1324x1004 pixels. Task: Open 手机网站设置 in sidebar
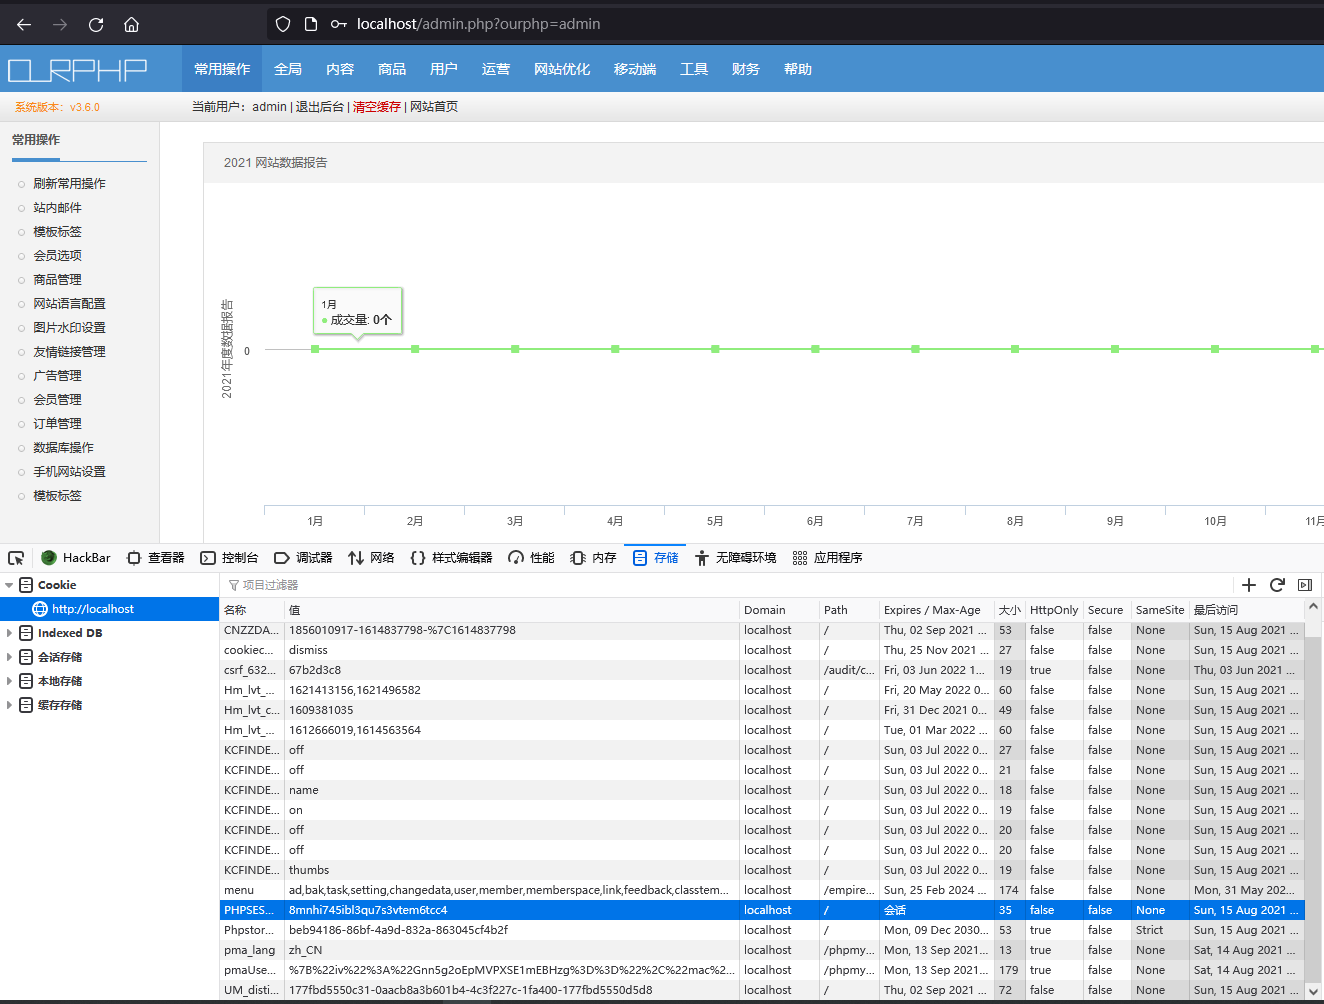(69, 472)
